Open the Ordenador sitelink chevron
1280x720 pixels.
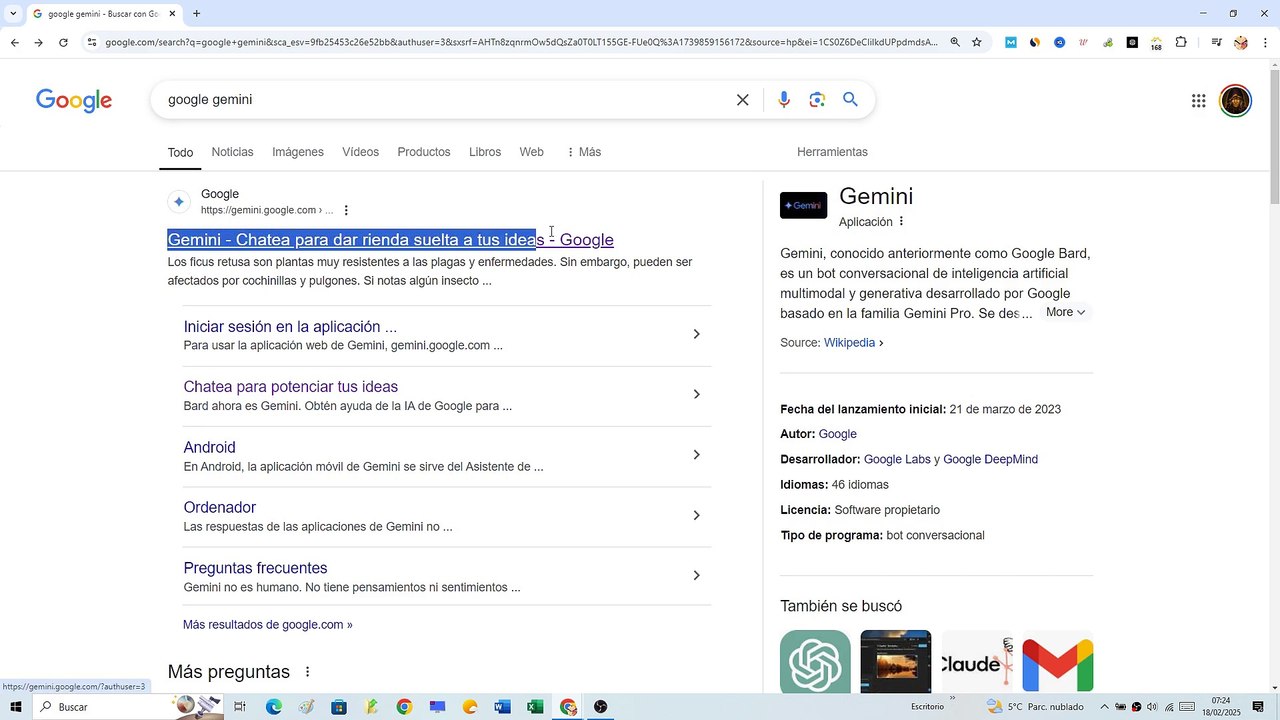(x=696, y=515)
